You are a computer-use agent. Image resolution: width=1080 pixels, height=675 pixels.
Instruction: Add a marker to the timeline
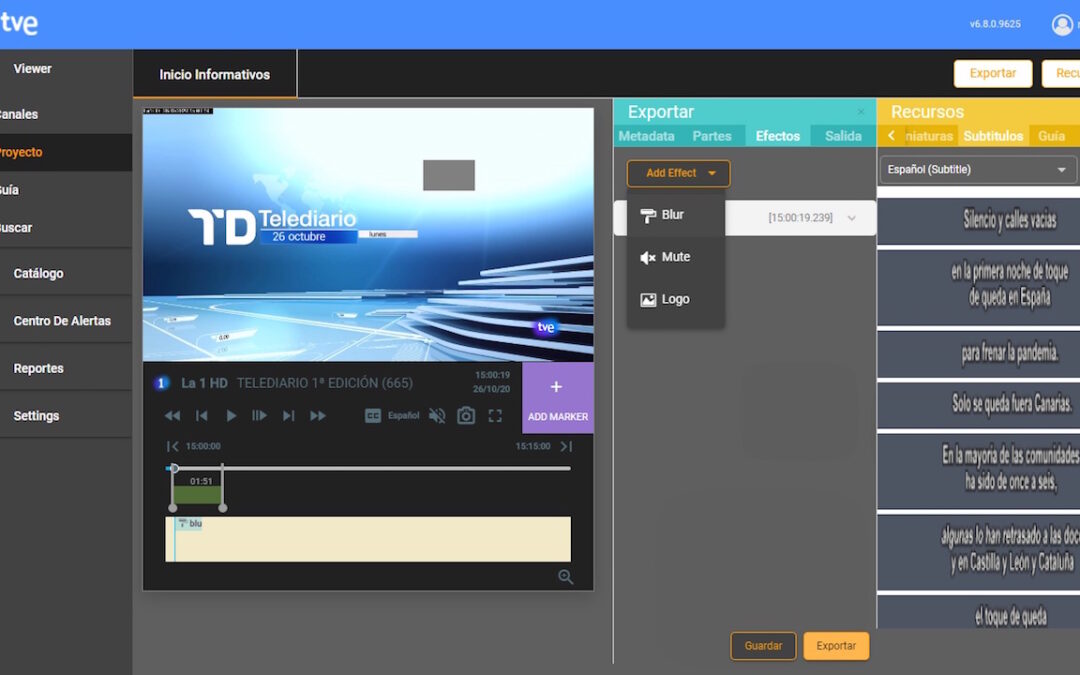tap(558, 398)
